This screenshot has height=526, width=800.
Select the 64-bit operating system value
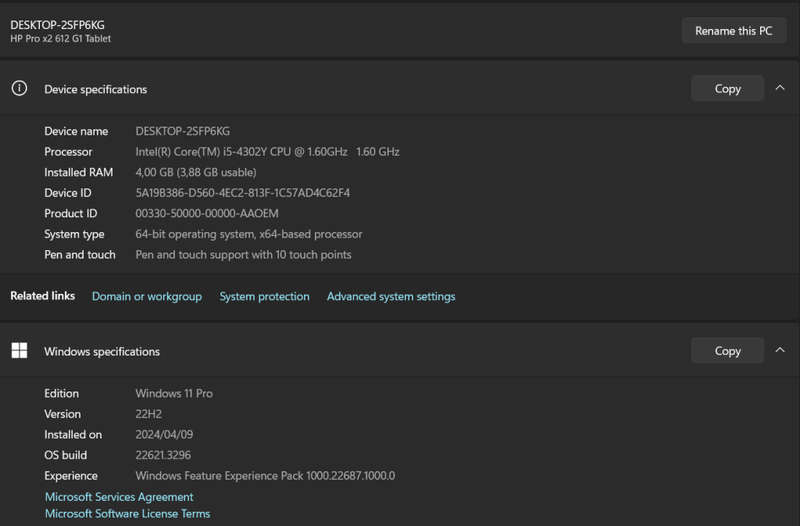pos(249,234)
